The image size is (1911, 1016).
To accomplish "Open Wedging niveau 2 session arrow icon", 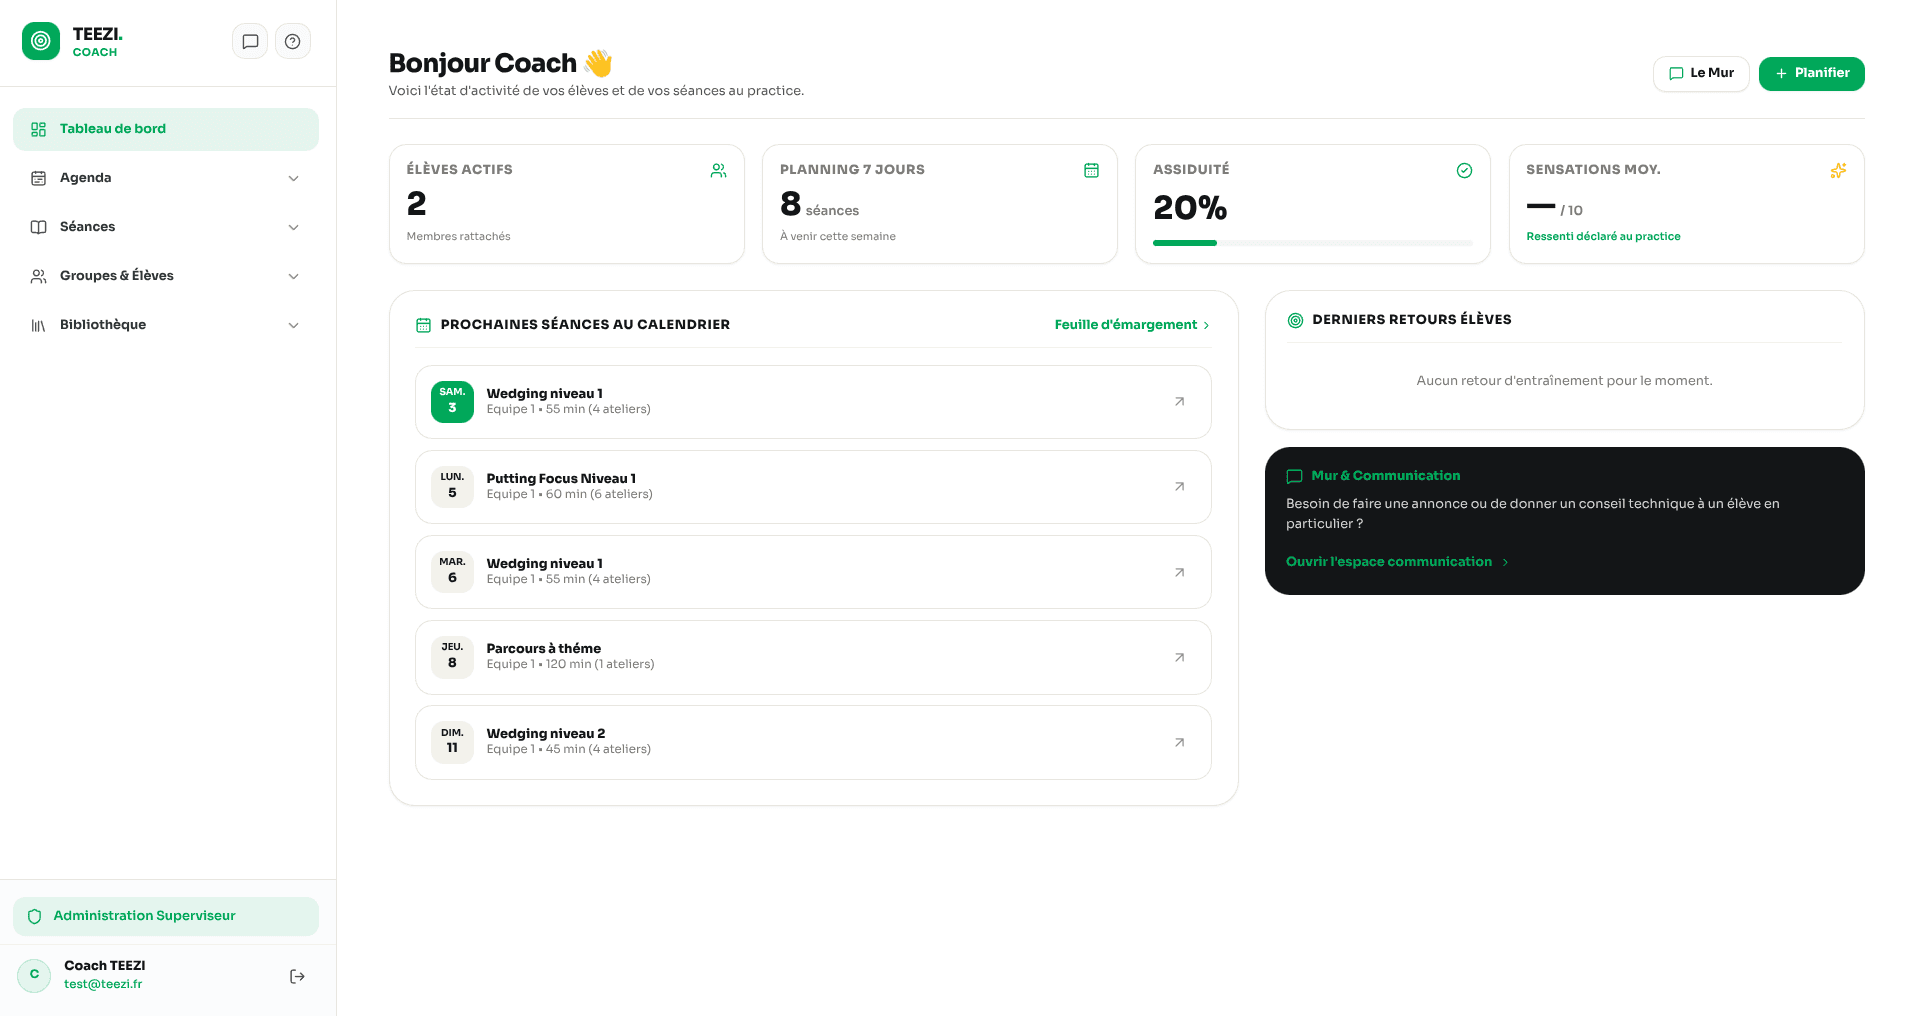I will tap(1179, 743).
